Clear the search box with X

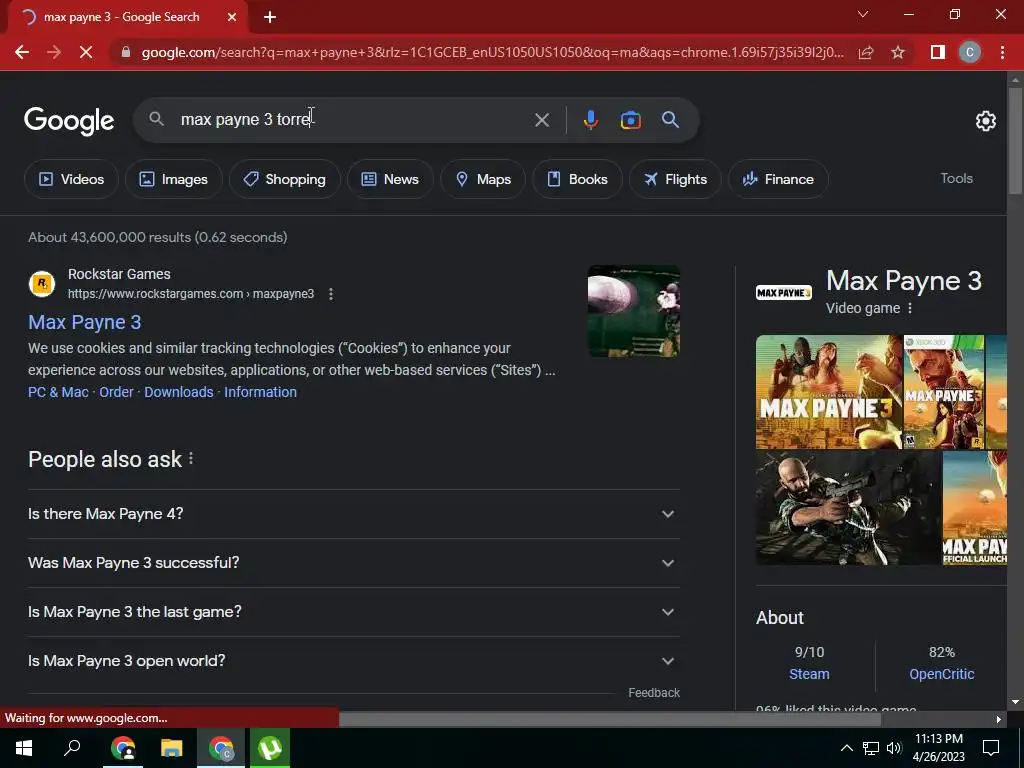coord(541,120)
